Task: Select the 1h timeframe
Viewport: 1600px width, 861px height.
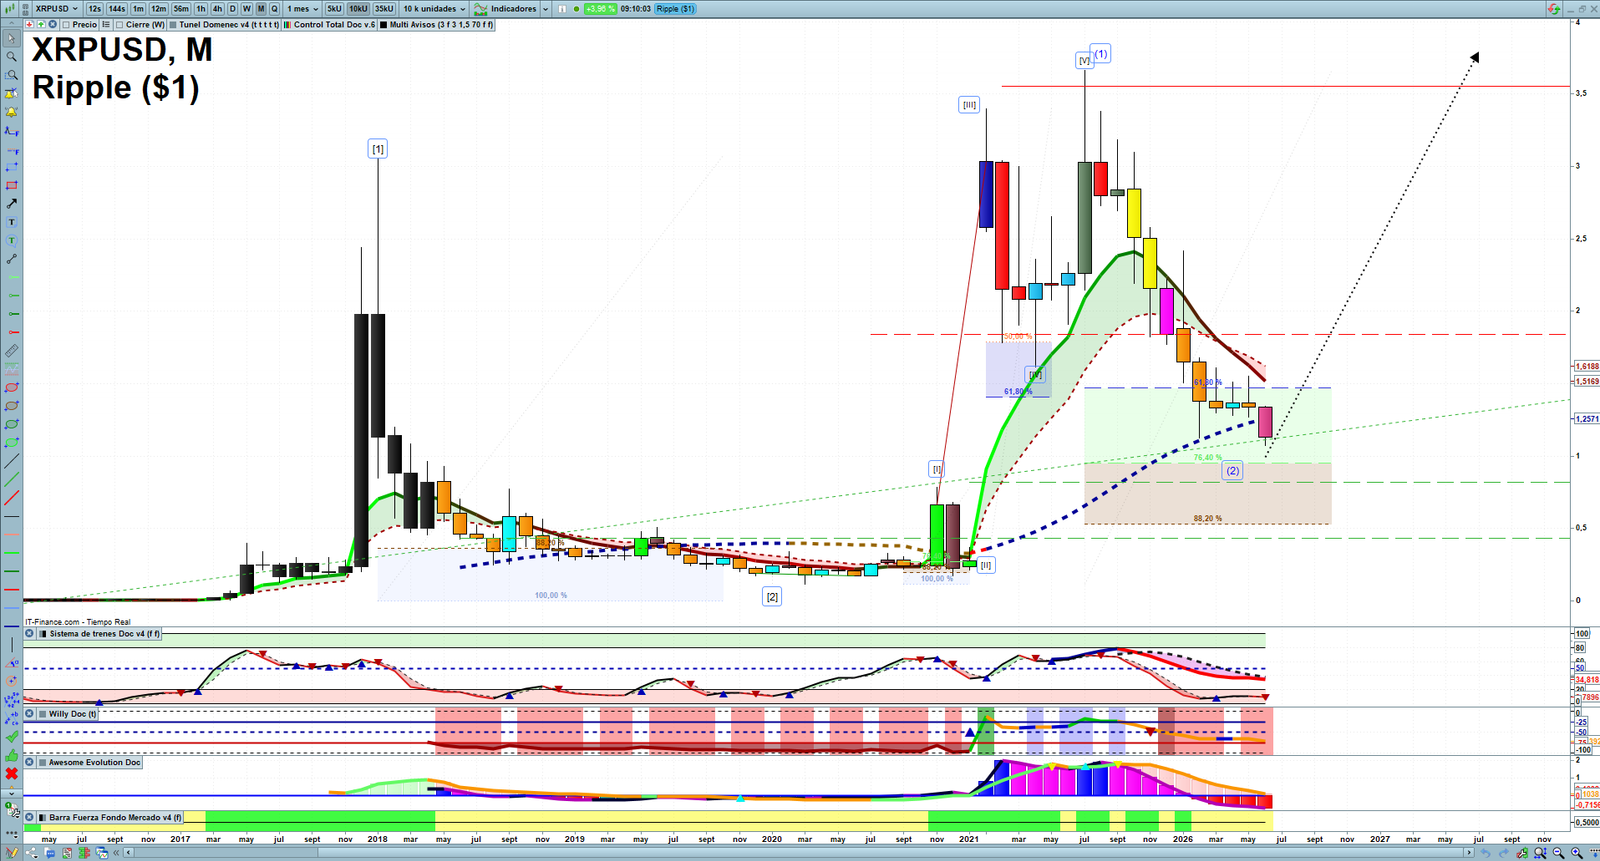Action: tap(200, 9)
